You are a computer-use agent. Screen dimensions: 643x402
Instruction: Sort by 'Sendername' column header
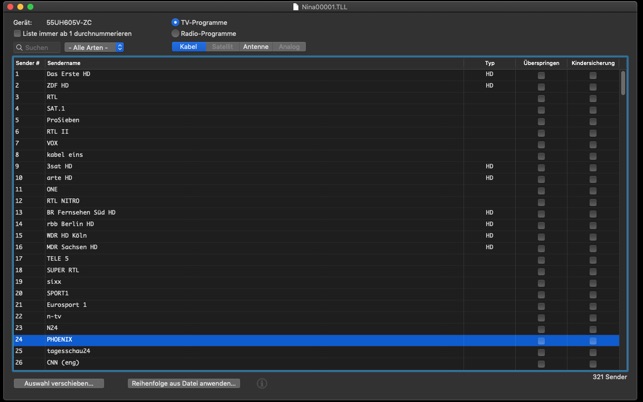click(64, 63)
